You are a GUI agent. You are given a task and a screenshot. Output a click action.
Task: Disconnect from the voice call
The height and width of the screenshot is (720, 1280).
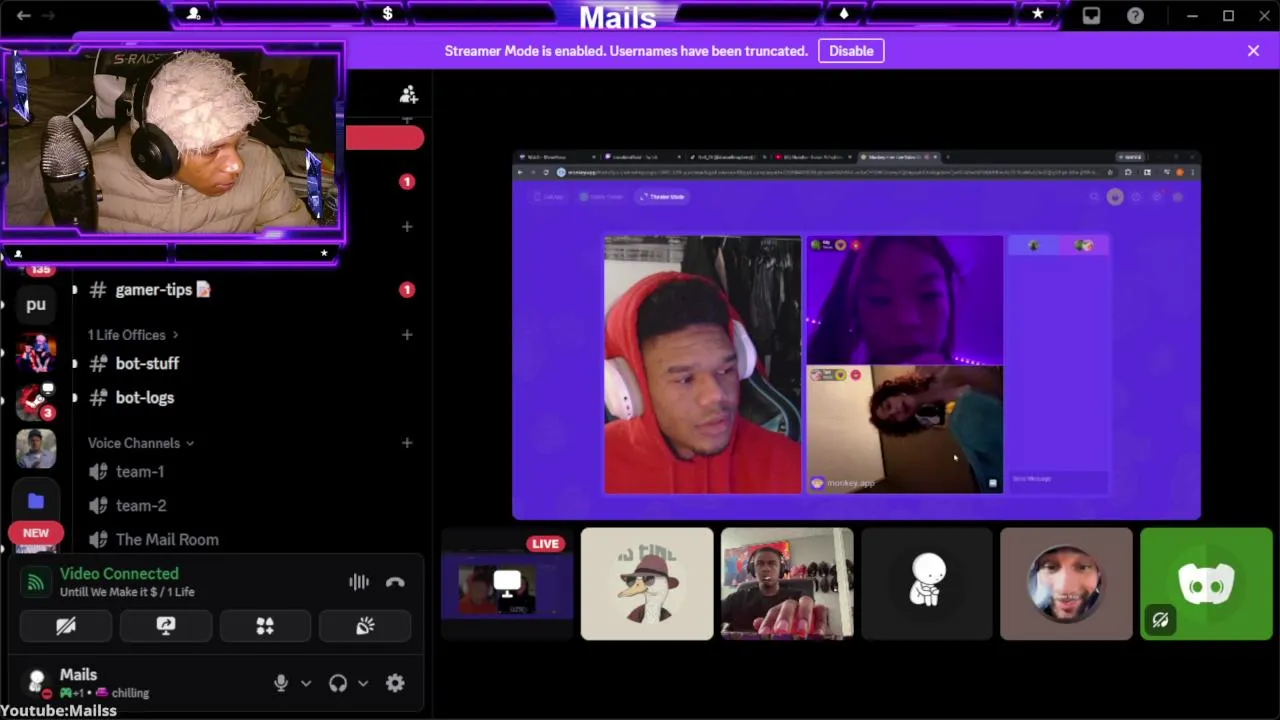coord(395,582)
